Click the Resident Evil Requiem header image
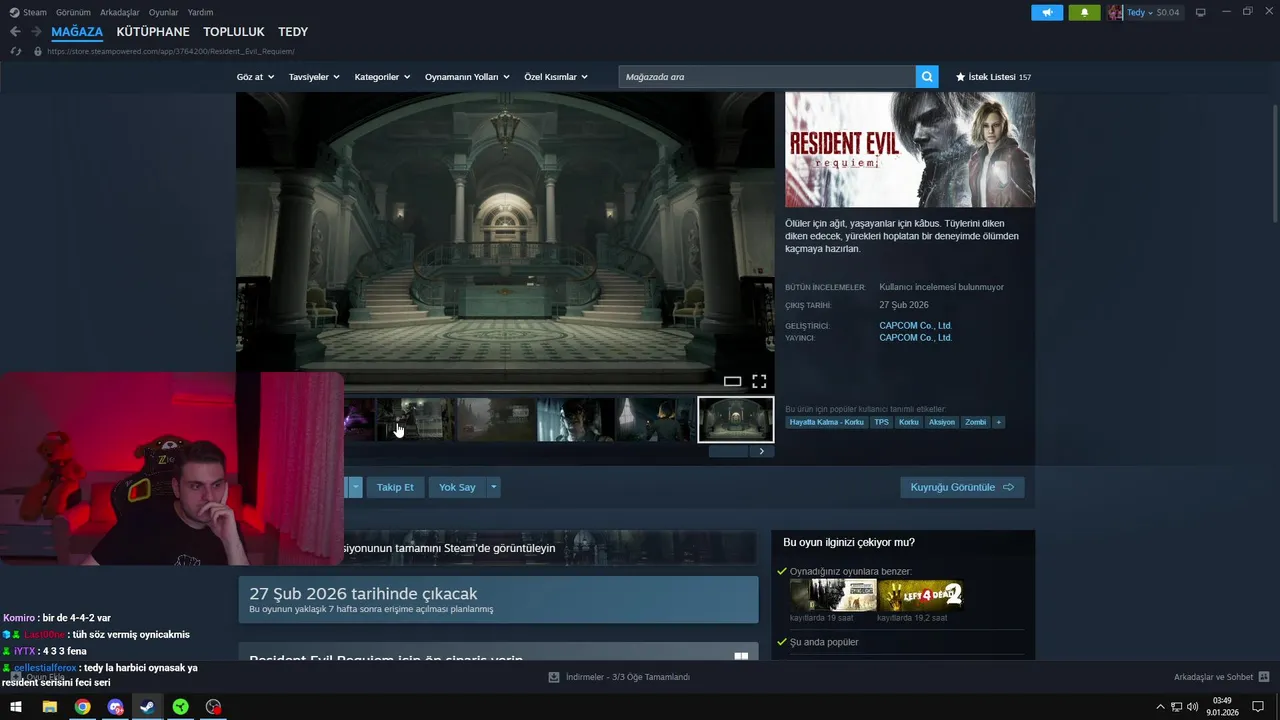This screenshot has height=720, width=1280. [910, 150]
